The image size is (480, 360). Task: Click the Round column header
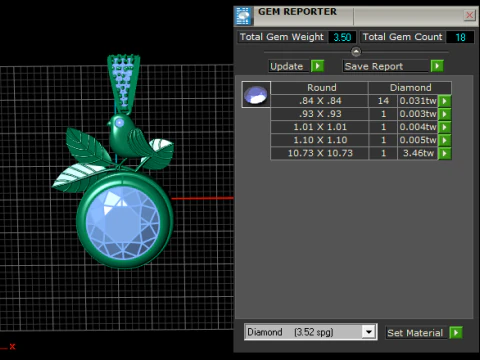point(319,88)
